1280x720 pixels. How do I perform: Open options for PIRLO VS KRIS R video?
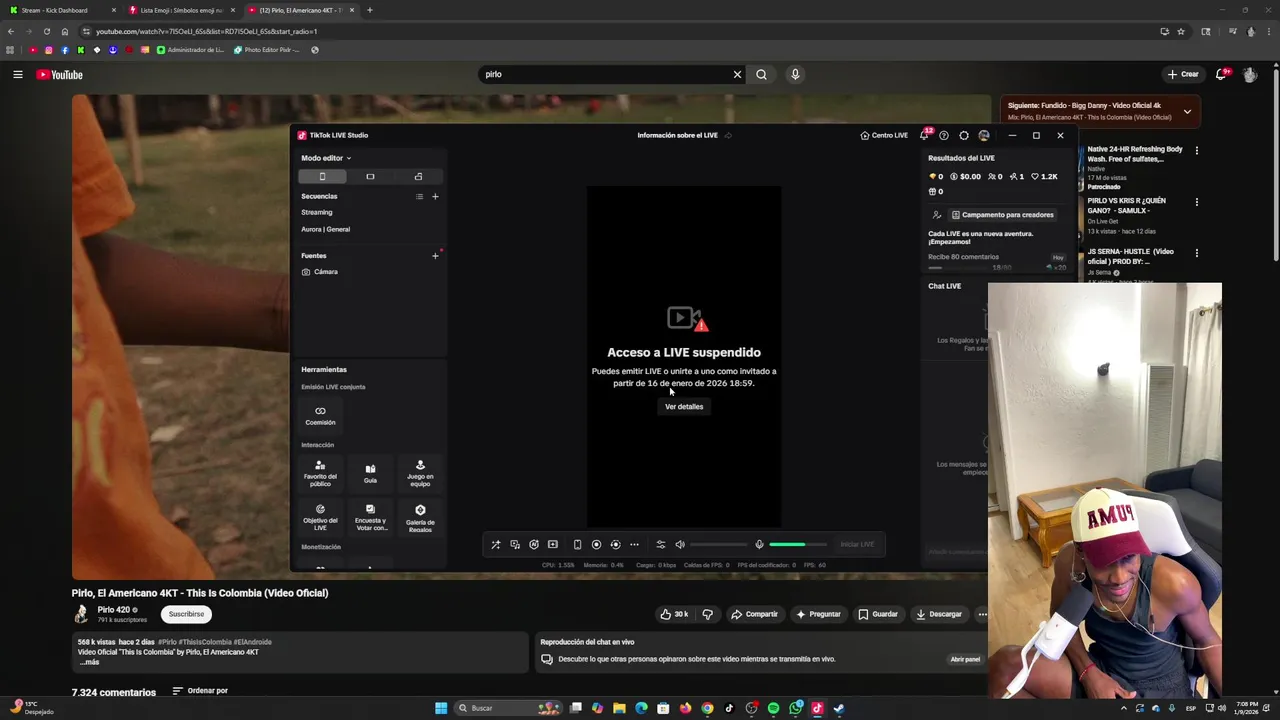pos(1197,202)
